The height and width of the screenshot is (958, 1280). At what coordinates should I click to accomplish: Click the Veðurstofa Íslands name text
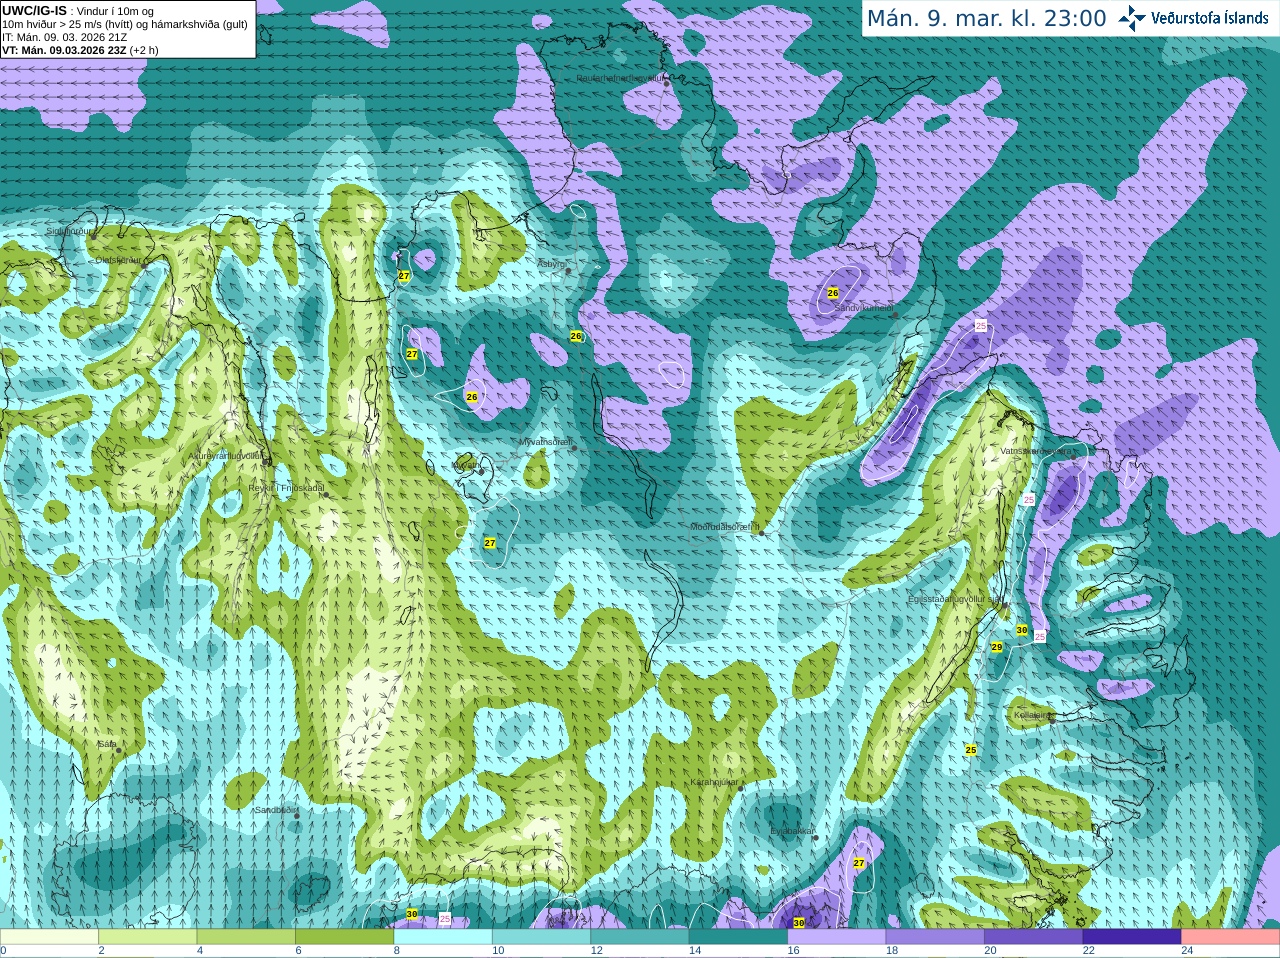point(1210,18)
